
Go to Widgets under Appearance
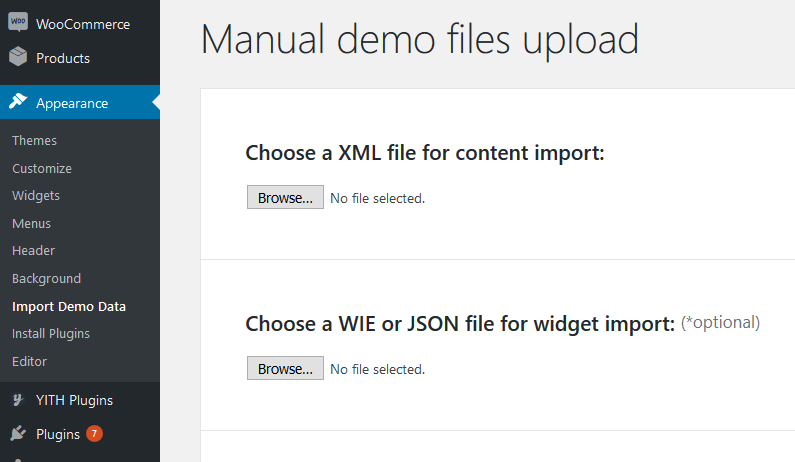coord(36,196)
